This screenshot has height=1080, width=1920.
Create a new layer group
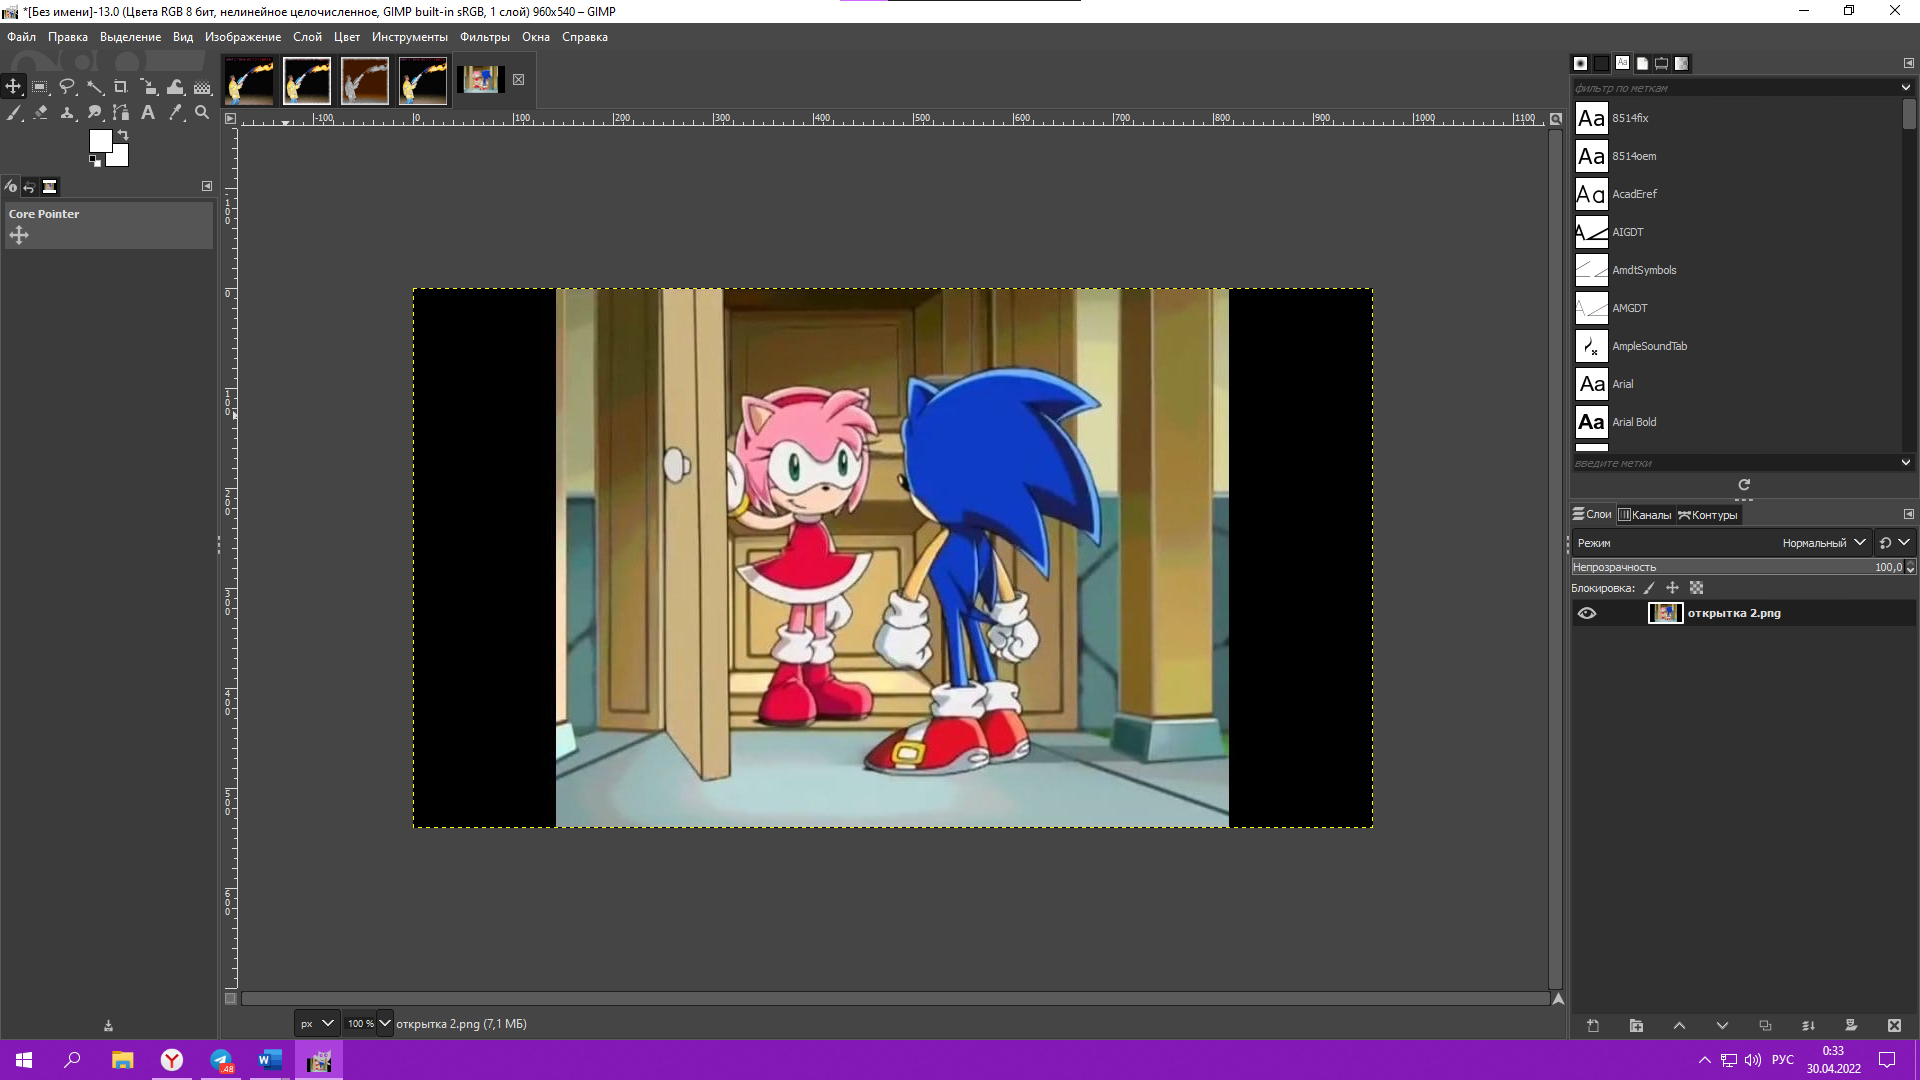coord(1636,1026)
